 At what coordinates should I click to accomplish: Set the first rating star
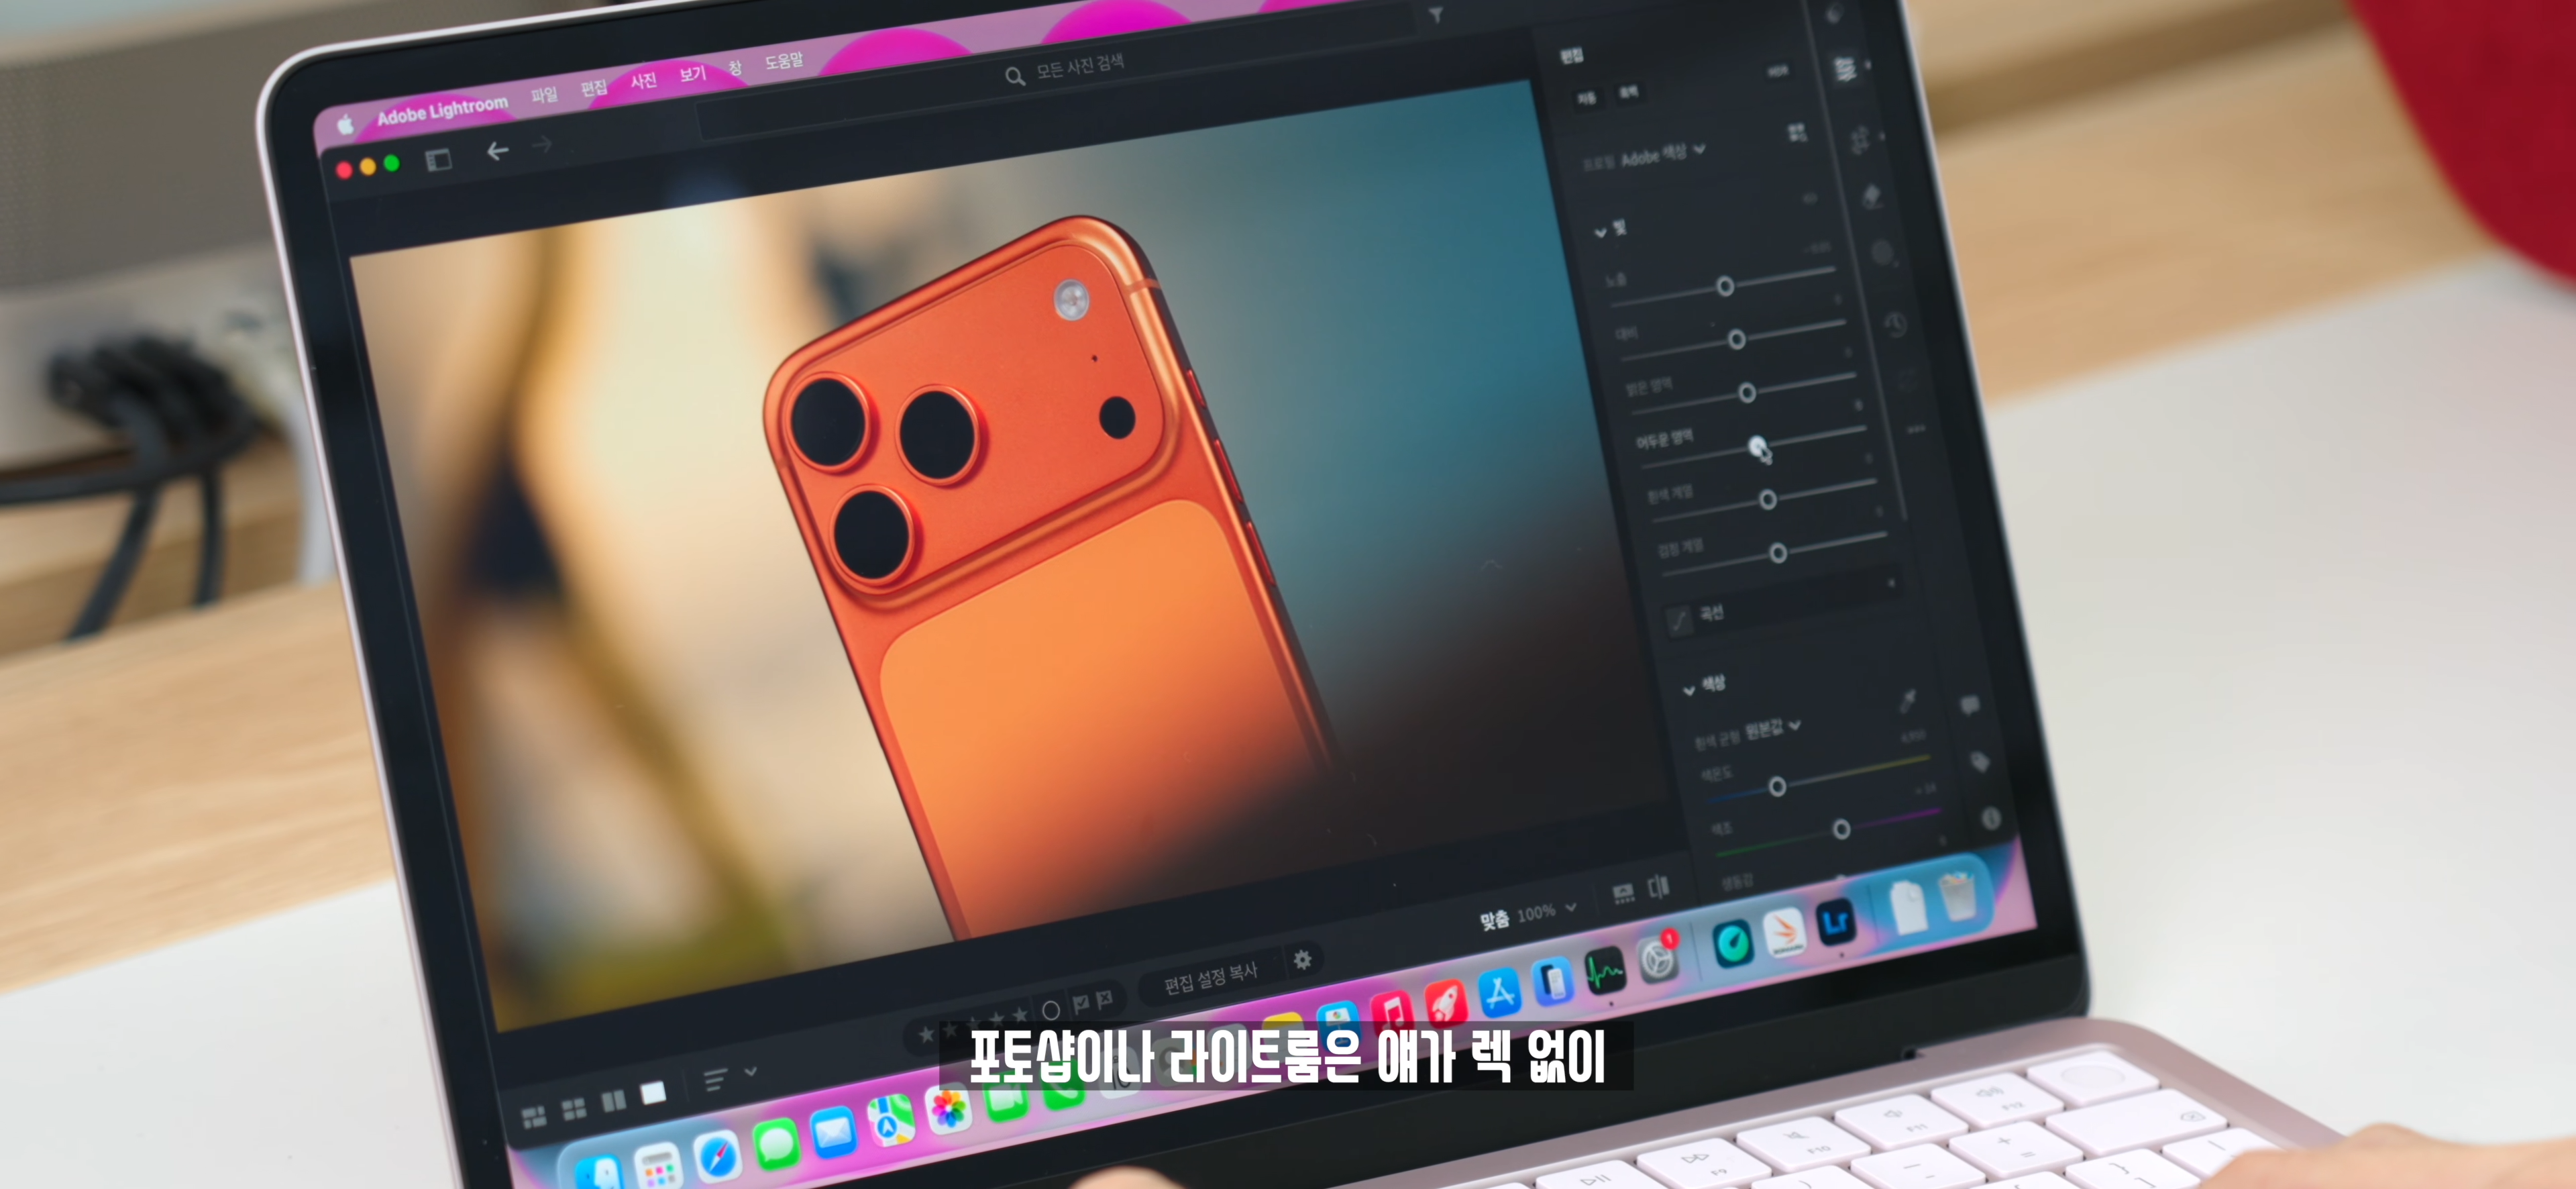[927, 1034]
